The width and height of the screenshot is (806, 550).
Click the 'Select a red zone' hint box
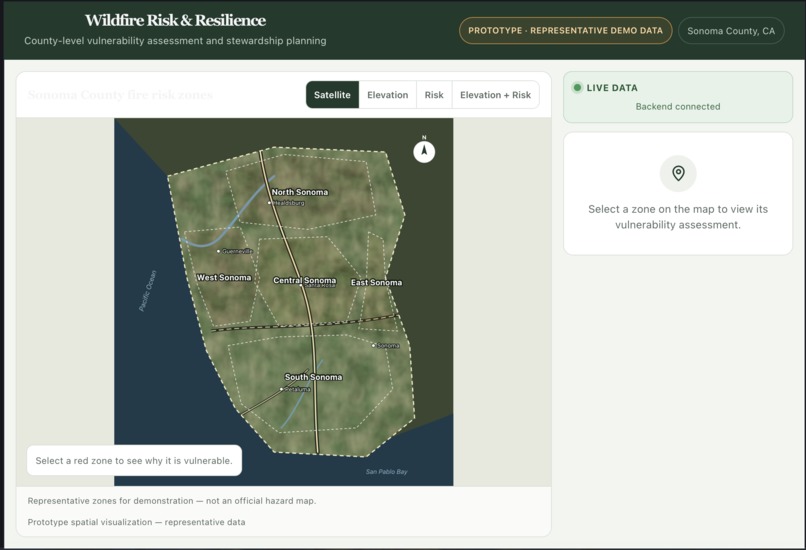[x=134, y=461]
